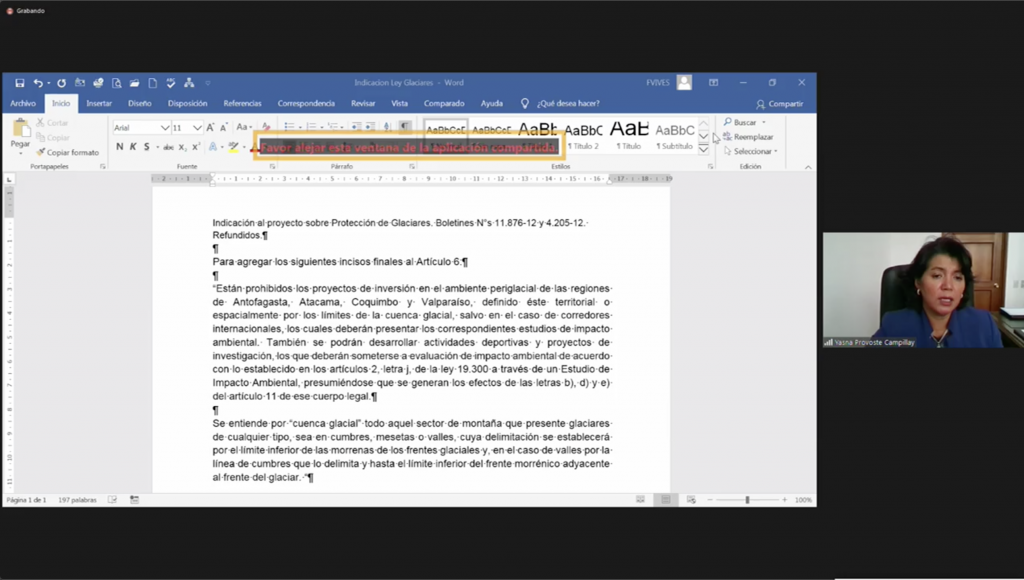Decrease the paragraph indent
This screenshot has width=1024, height=580.
[356, 126]
